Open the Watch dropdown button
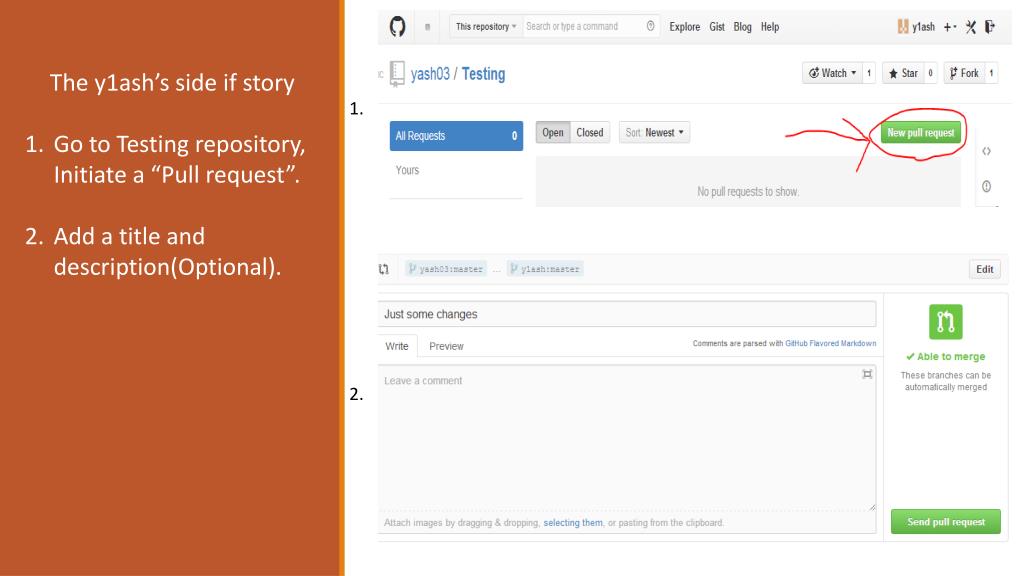 point(832,73)
